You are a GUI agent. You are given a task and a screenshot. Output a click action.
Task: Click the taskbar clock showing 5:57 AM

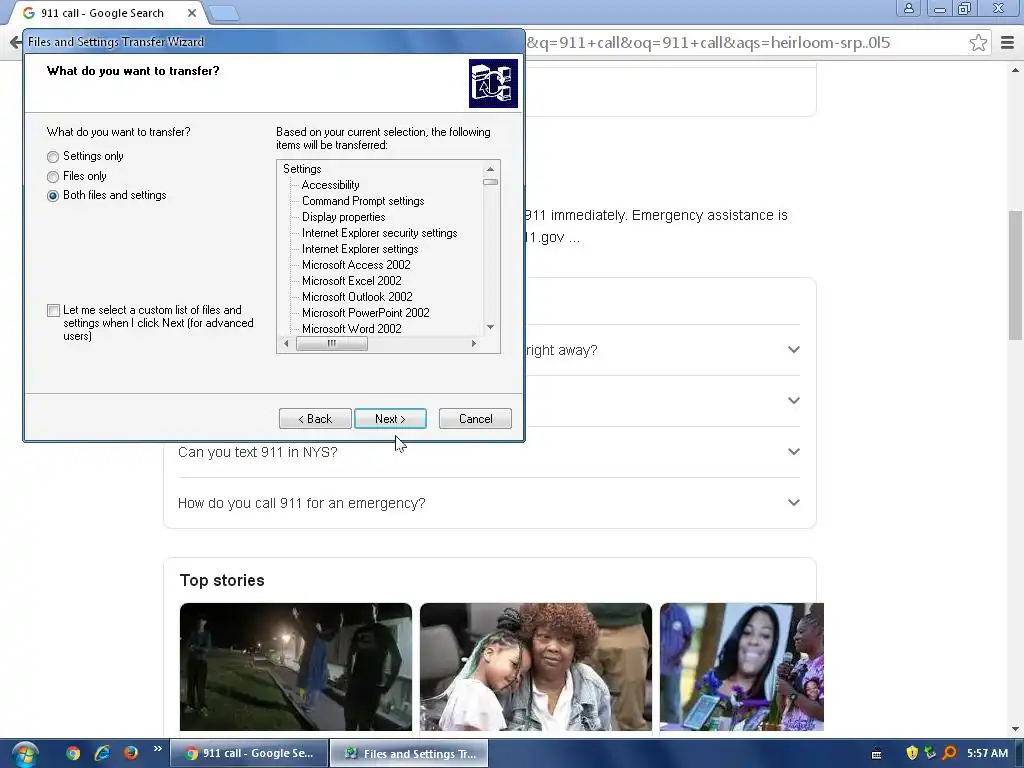tap(987, 753)
